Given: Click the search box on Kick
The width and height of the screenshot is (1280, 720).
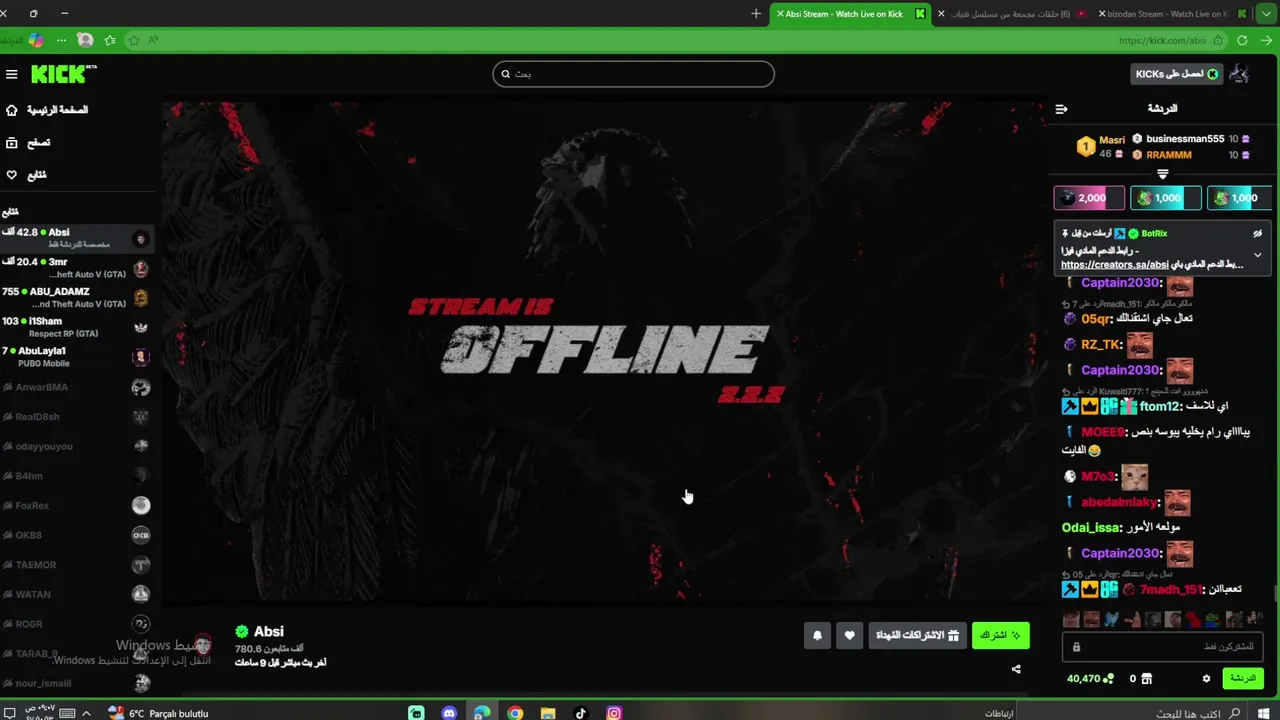Looking at the screenshot, I should 633,74.
